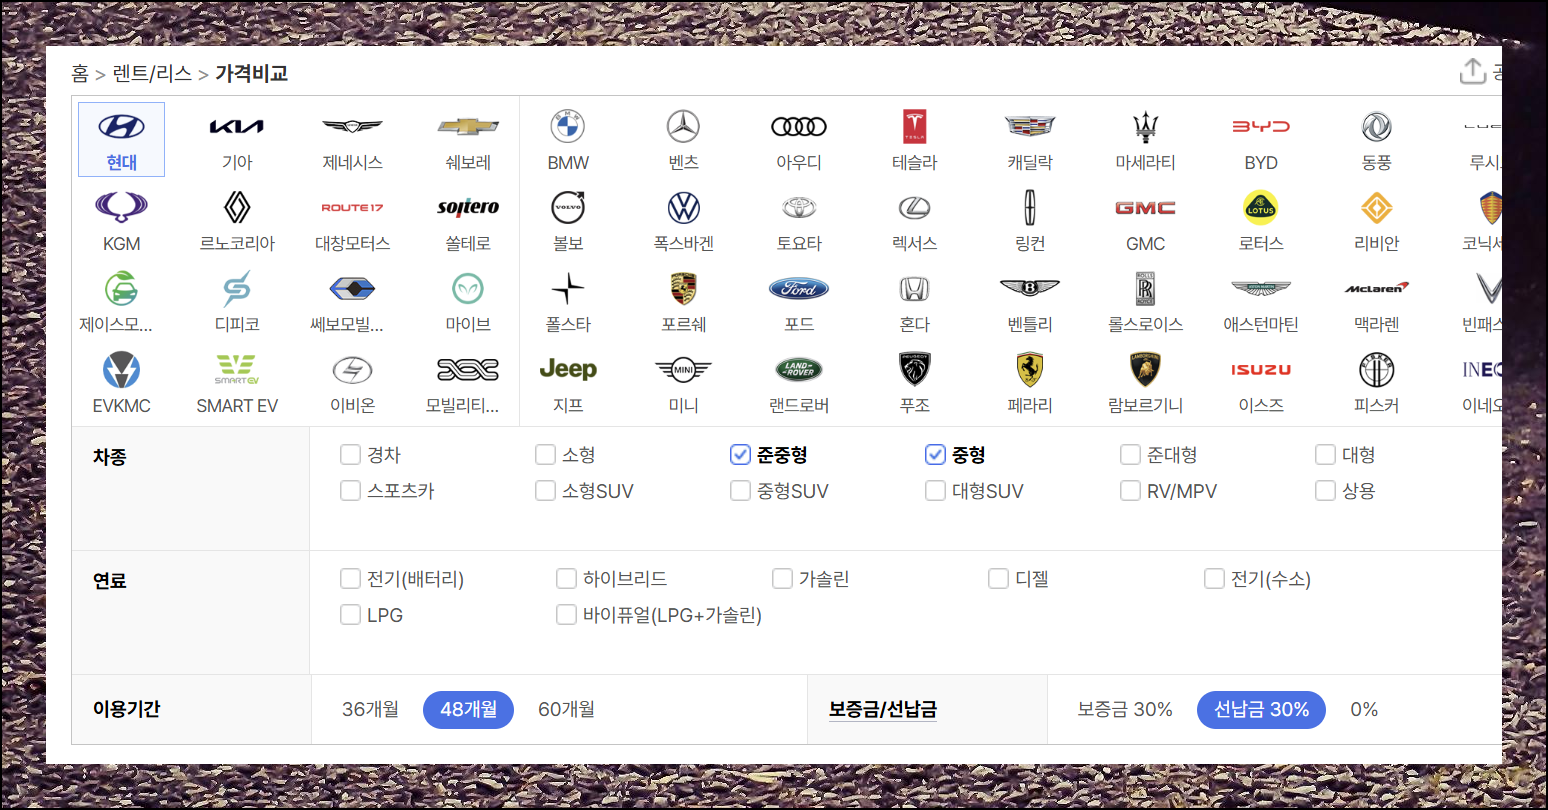Select the BMW brand logo

(568, 127)
